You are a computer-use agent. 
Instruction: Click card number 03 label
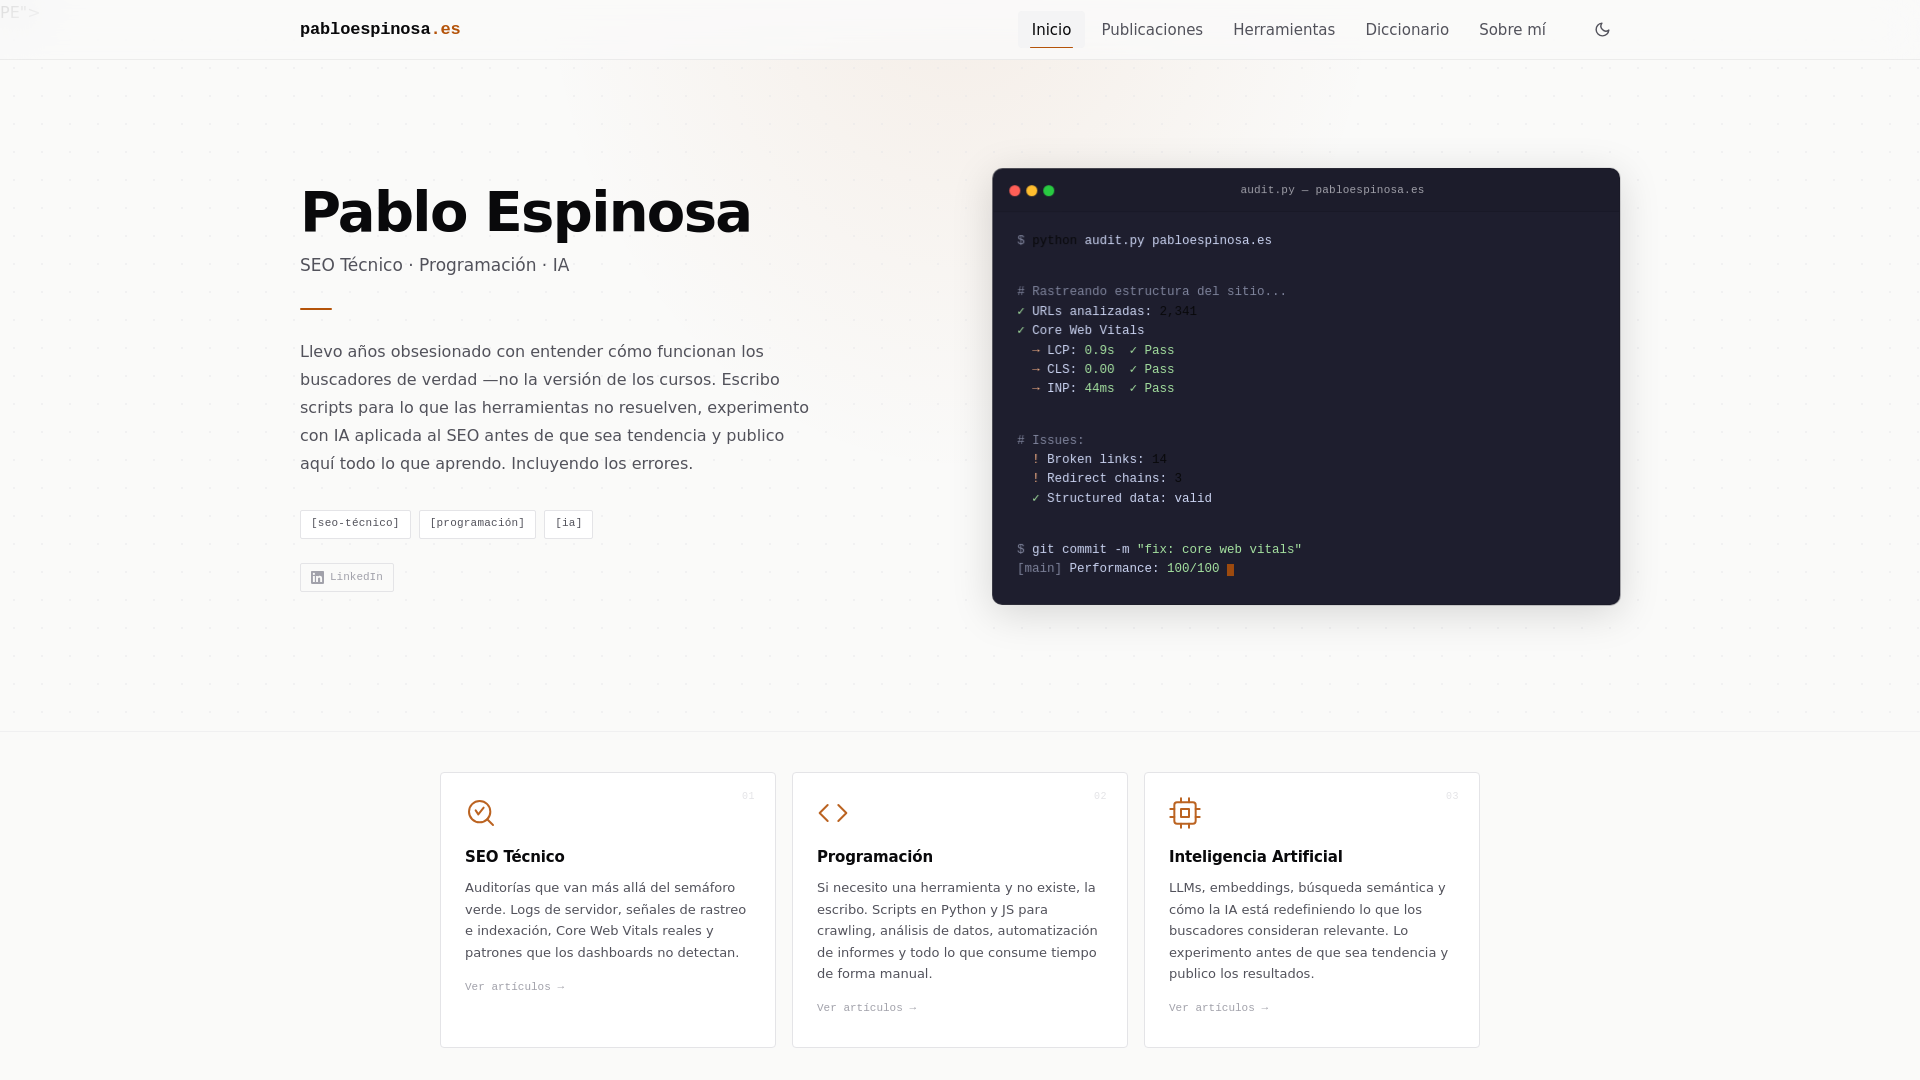(x=1452, y=796)
